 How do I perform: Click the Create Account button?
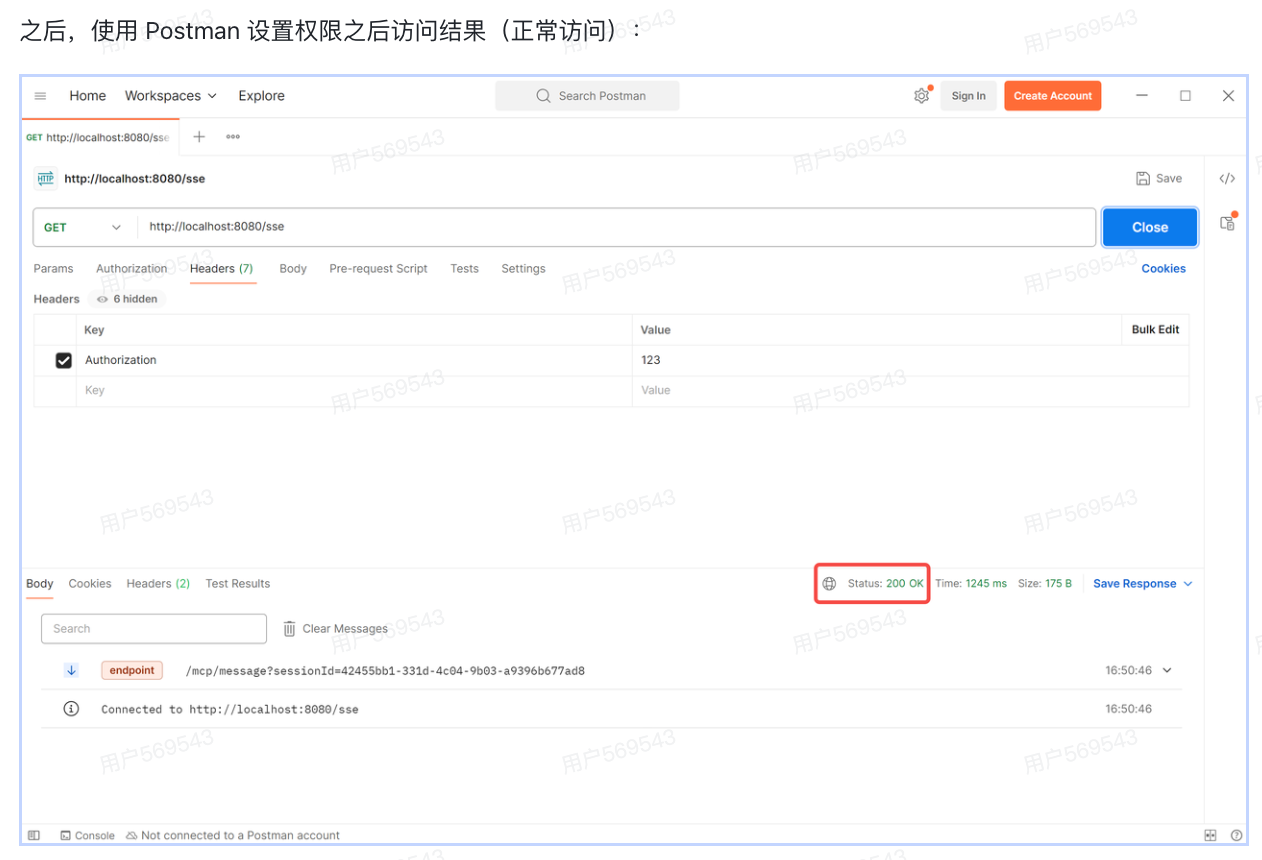1052,96
